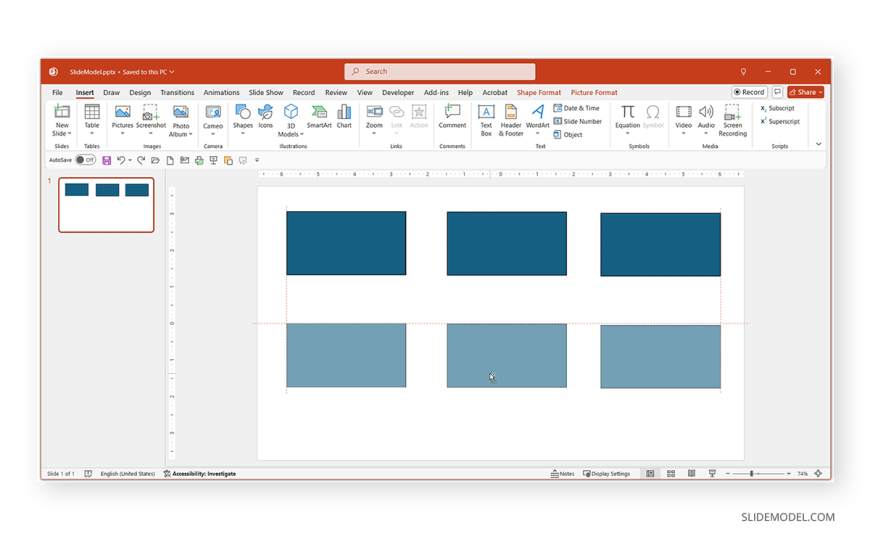Insert a Text Box
Screen dimensions: 870x539
click(486, 120)
